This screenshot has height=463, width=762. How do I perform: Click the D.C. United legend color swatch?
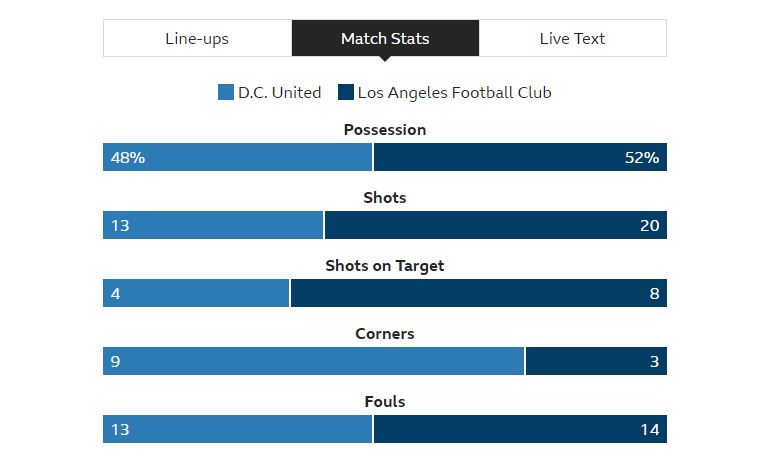click(226, 92)
